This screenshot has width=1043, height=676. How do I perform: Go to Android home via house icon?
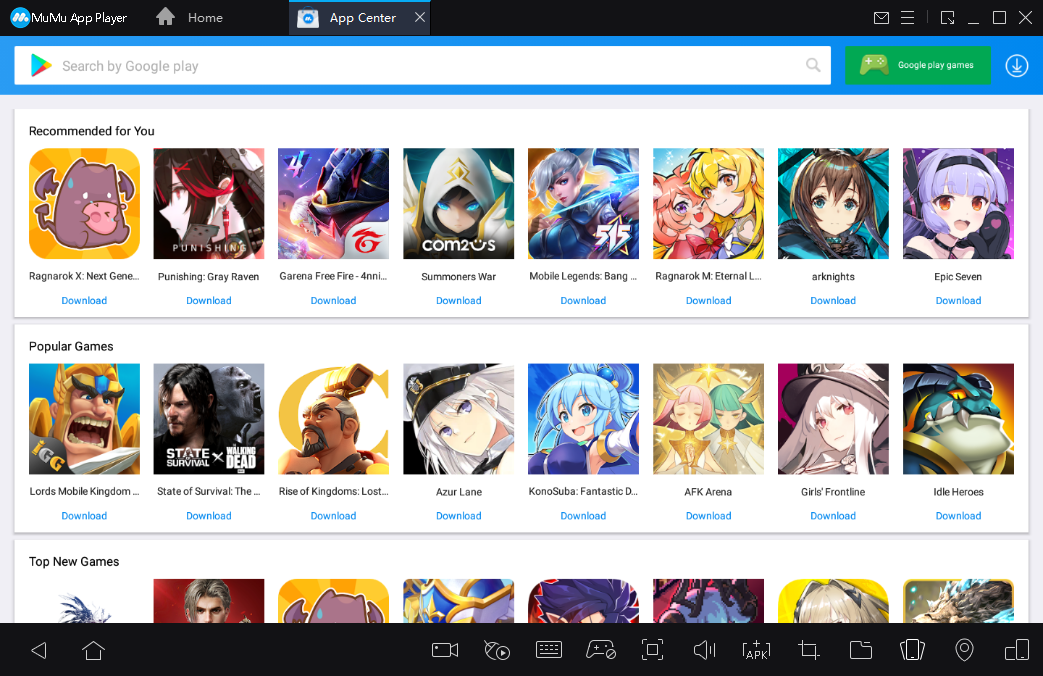coord(93,650)
